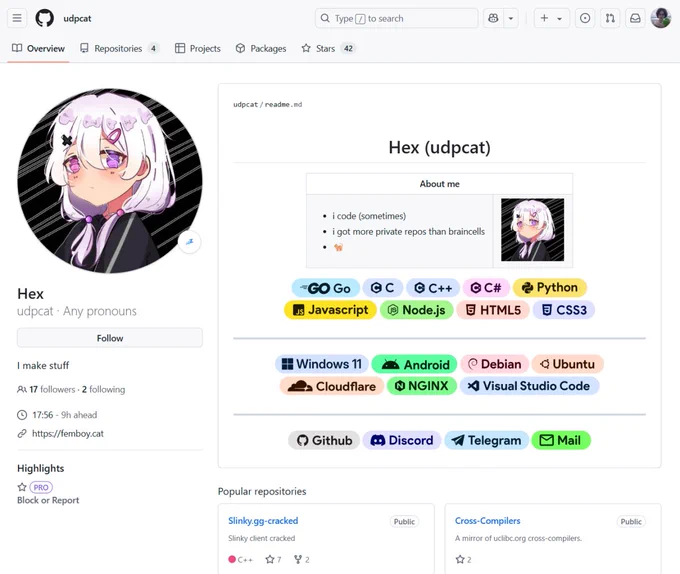This screenshot has height=574, width=680.
Task: Click the Ubuntu badge
Action: (568, 364)
